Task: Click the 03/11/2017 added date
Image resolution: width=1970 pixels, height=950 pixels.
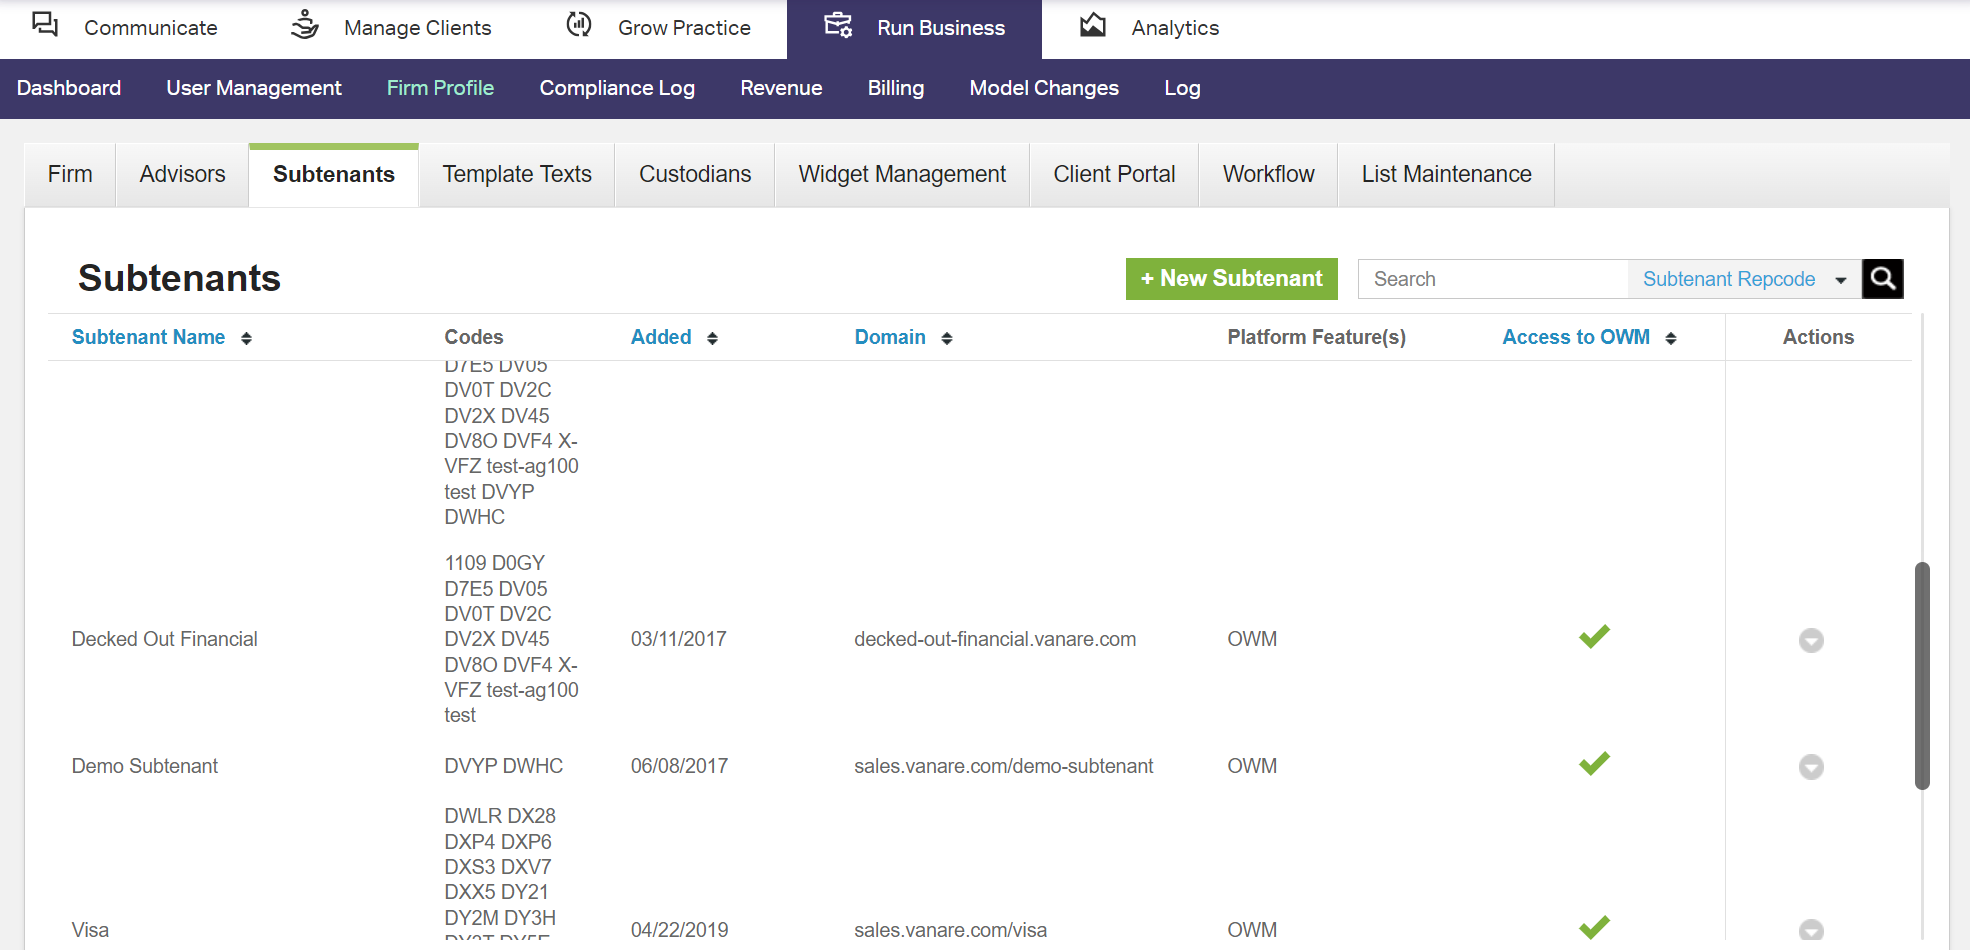Action: 678,639
